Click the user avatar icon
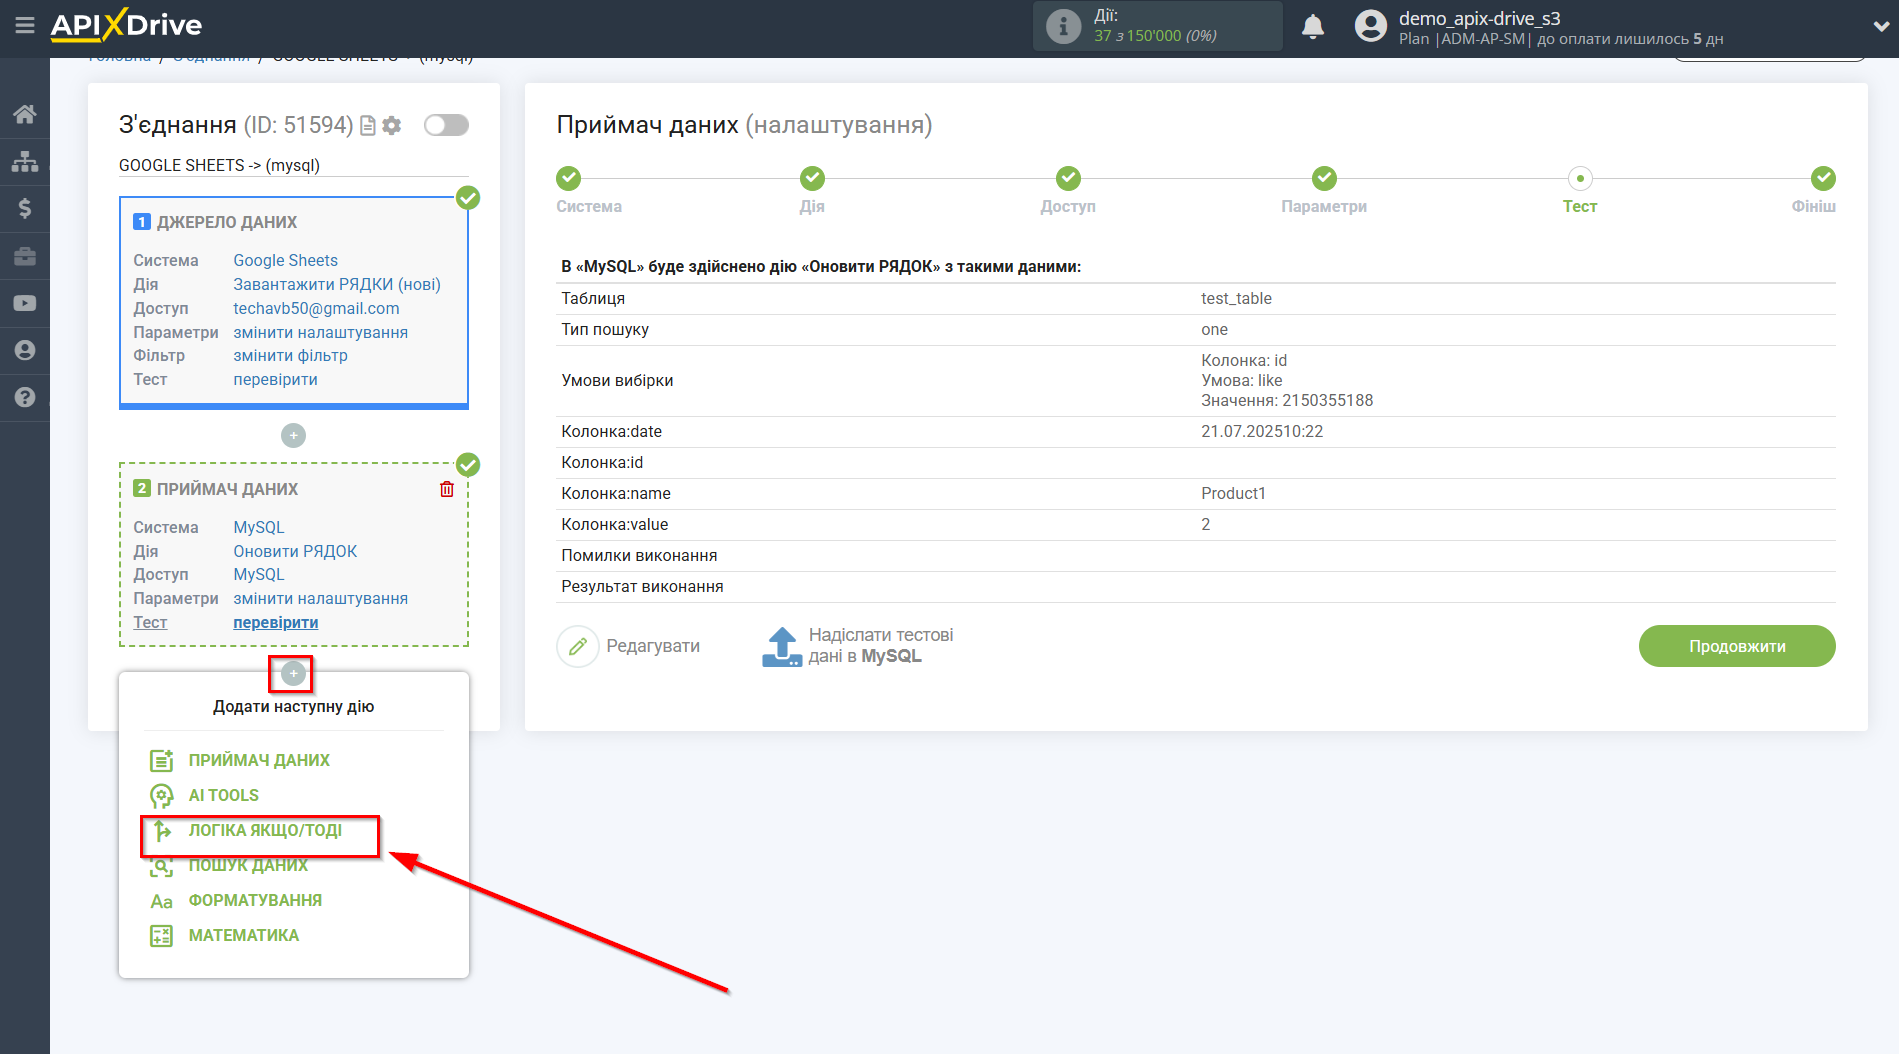Image resolution: width=1899 pixels, height=1054 pixels. 1371,26
